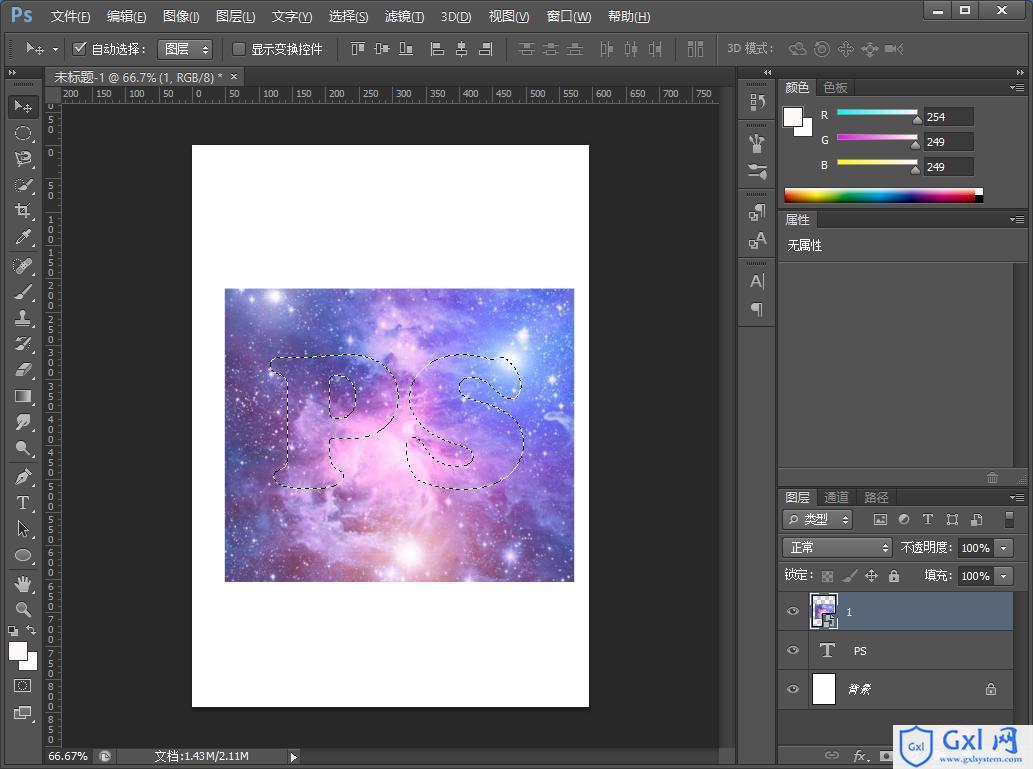Viewport: 1033px width, 769px height.
Task: Open the 选择 menu
Action: coord(349,16)
